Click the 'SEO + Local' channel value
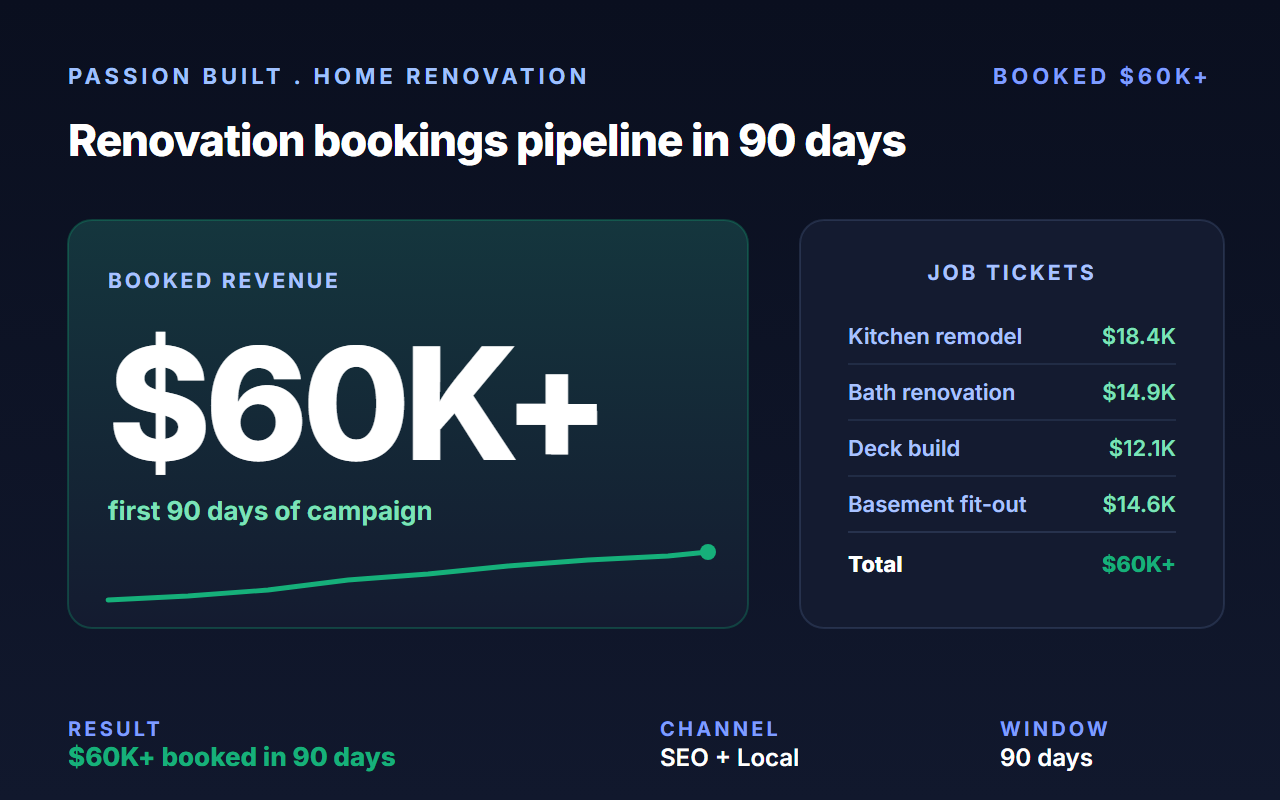This screenshot has height=800, width=1280. (729, 758)
